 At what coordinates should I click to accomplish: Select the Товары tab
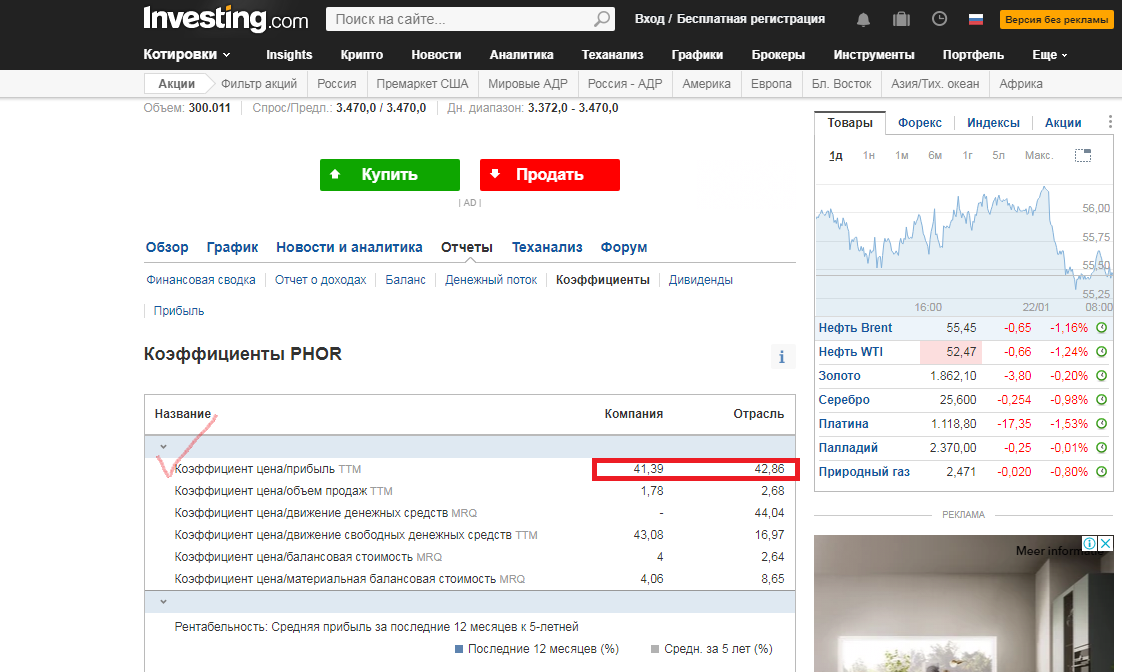[x=850, y=122]
